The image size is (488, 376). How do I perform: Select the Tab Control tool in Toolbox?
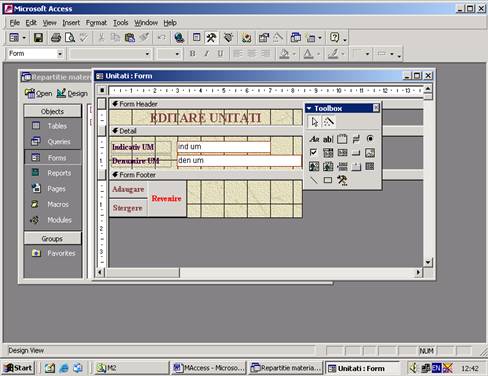[x=356, y=166]
